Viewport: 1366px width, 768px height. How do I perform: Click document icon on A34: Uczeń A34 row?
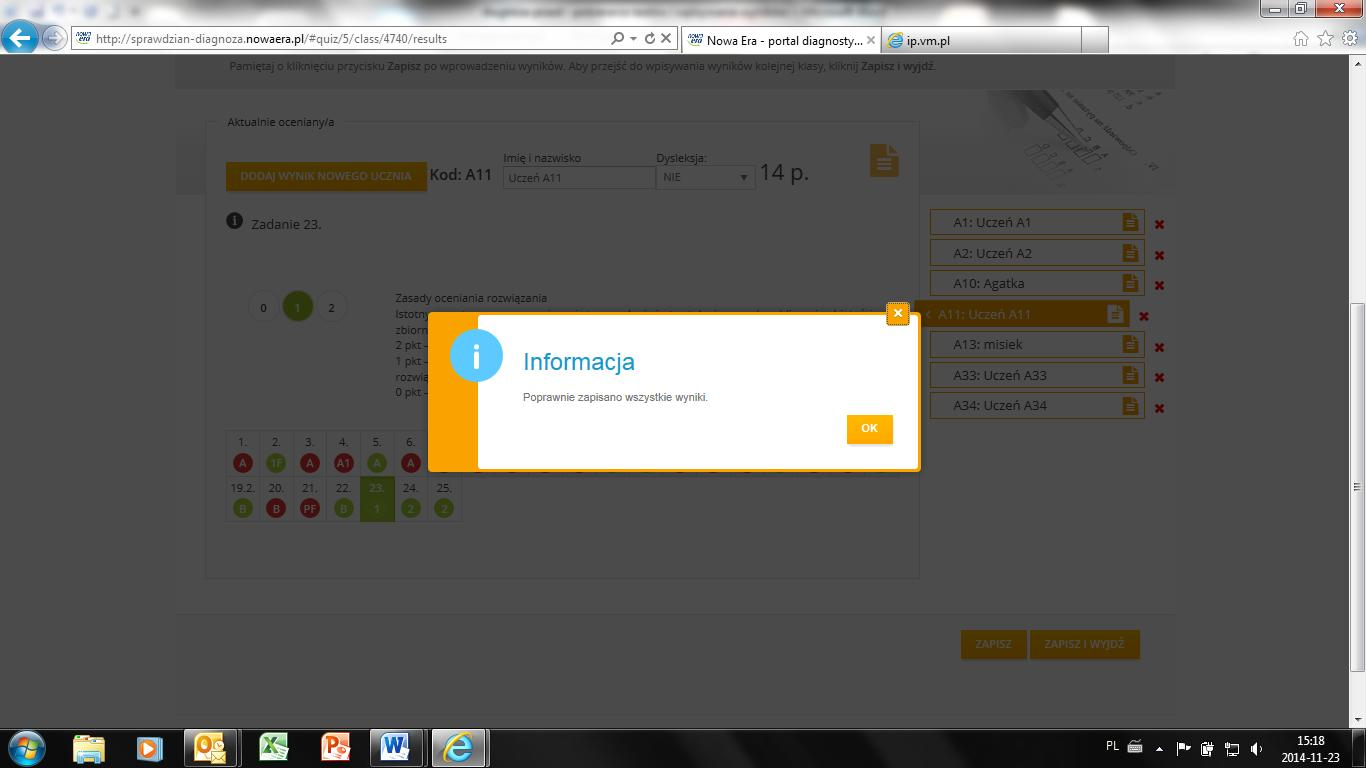tap(1130, 405)
